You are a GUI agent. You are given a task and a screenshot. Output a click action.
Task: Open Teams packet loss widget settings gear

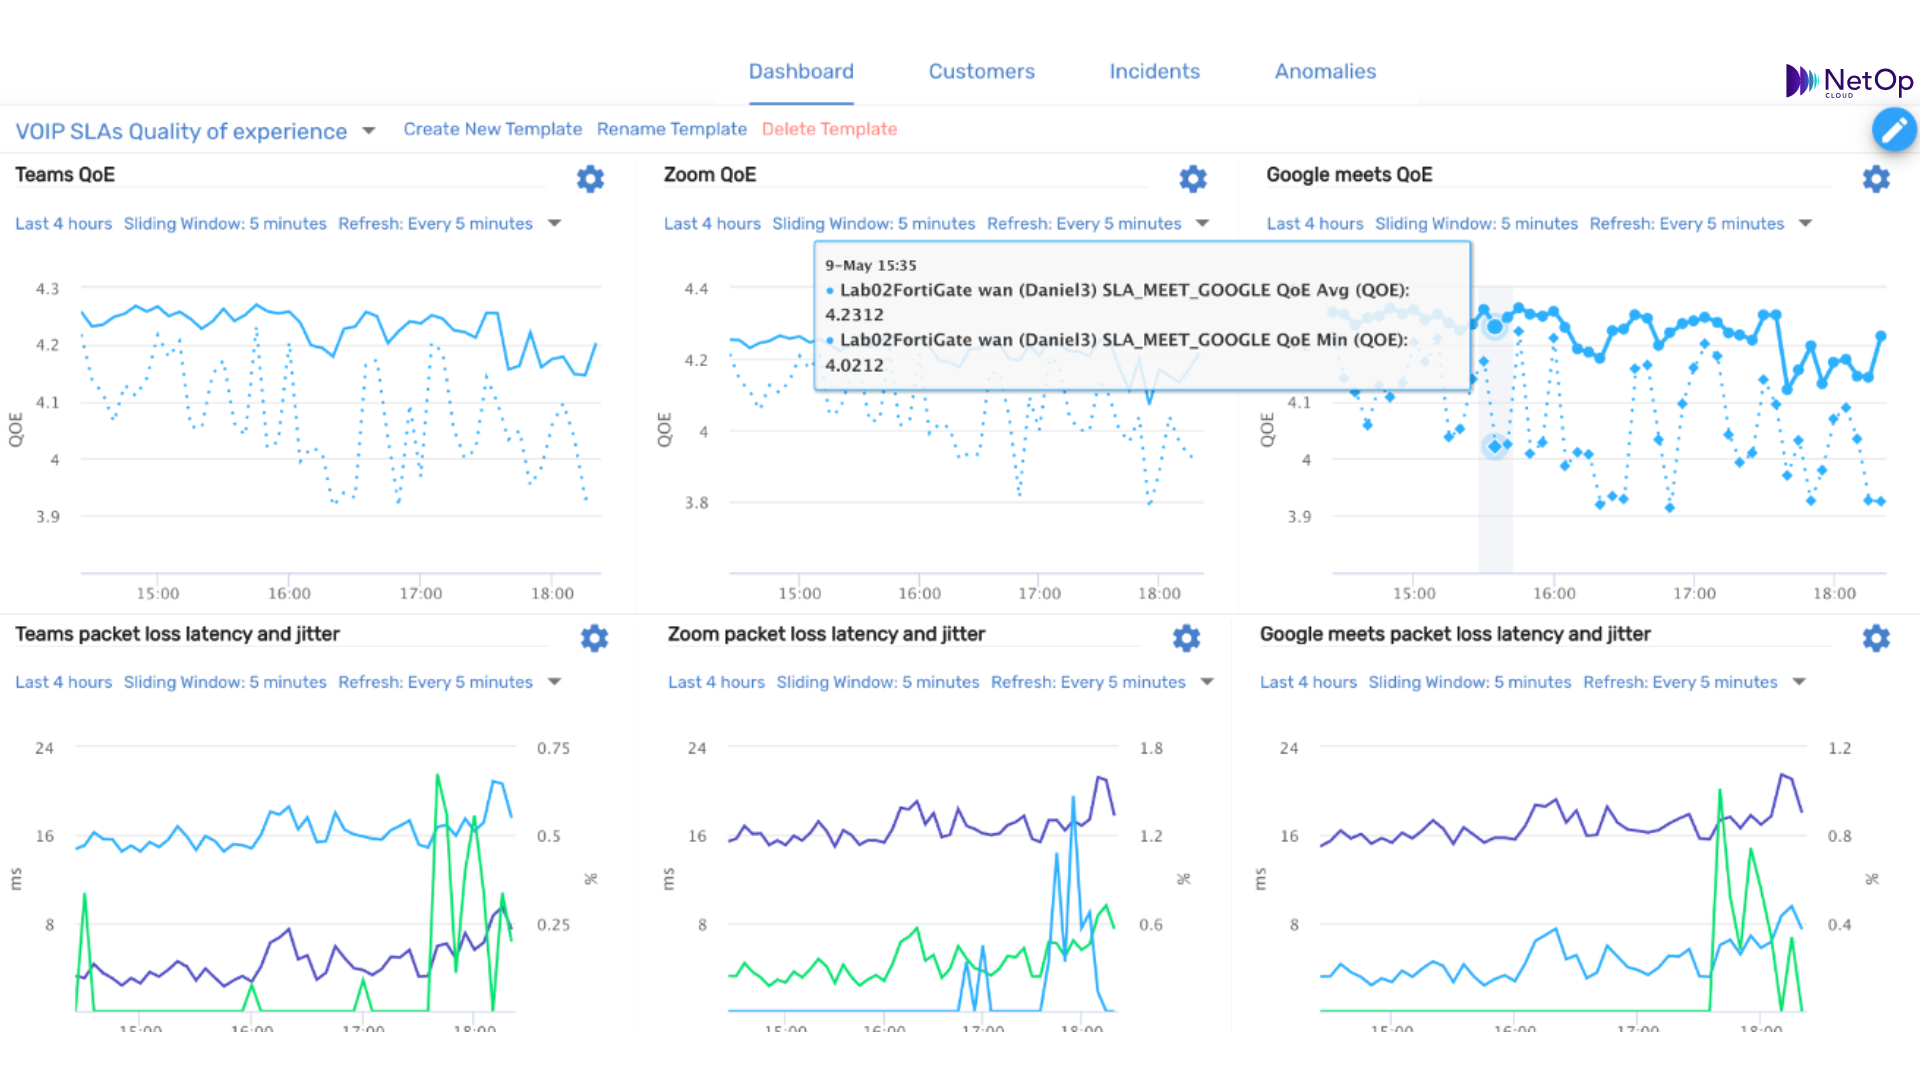pyautogui.click(x=594, y=638)
